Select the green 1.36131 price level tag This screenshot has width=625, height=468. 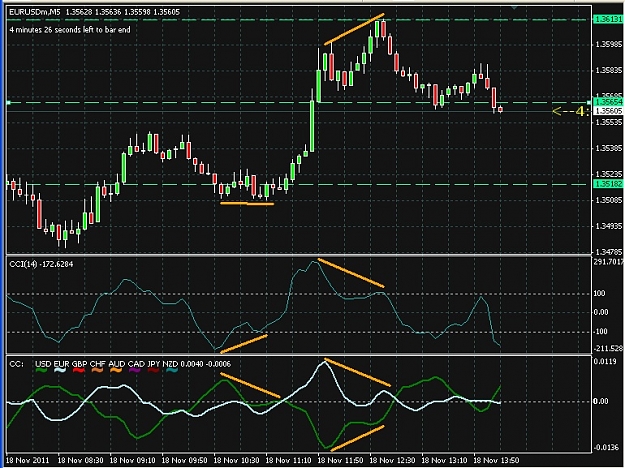tap(608, 19)
